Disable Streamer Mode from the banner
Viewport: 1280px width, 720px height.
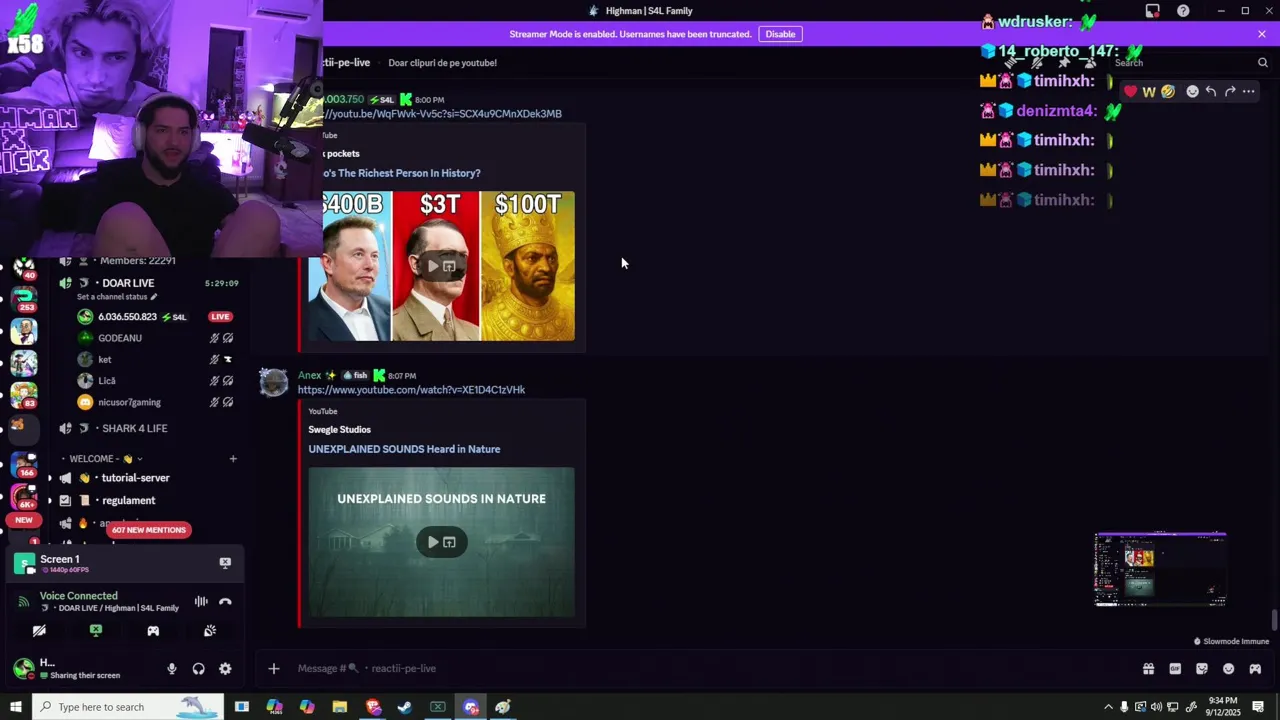(x=780, y=34)
